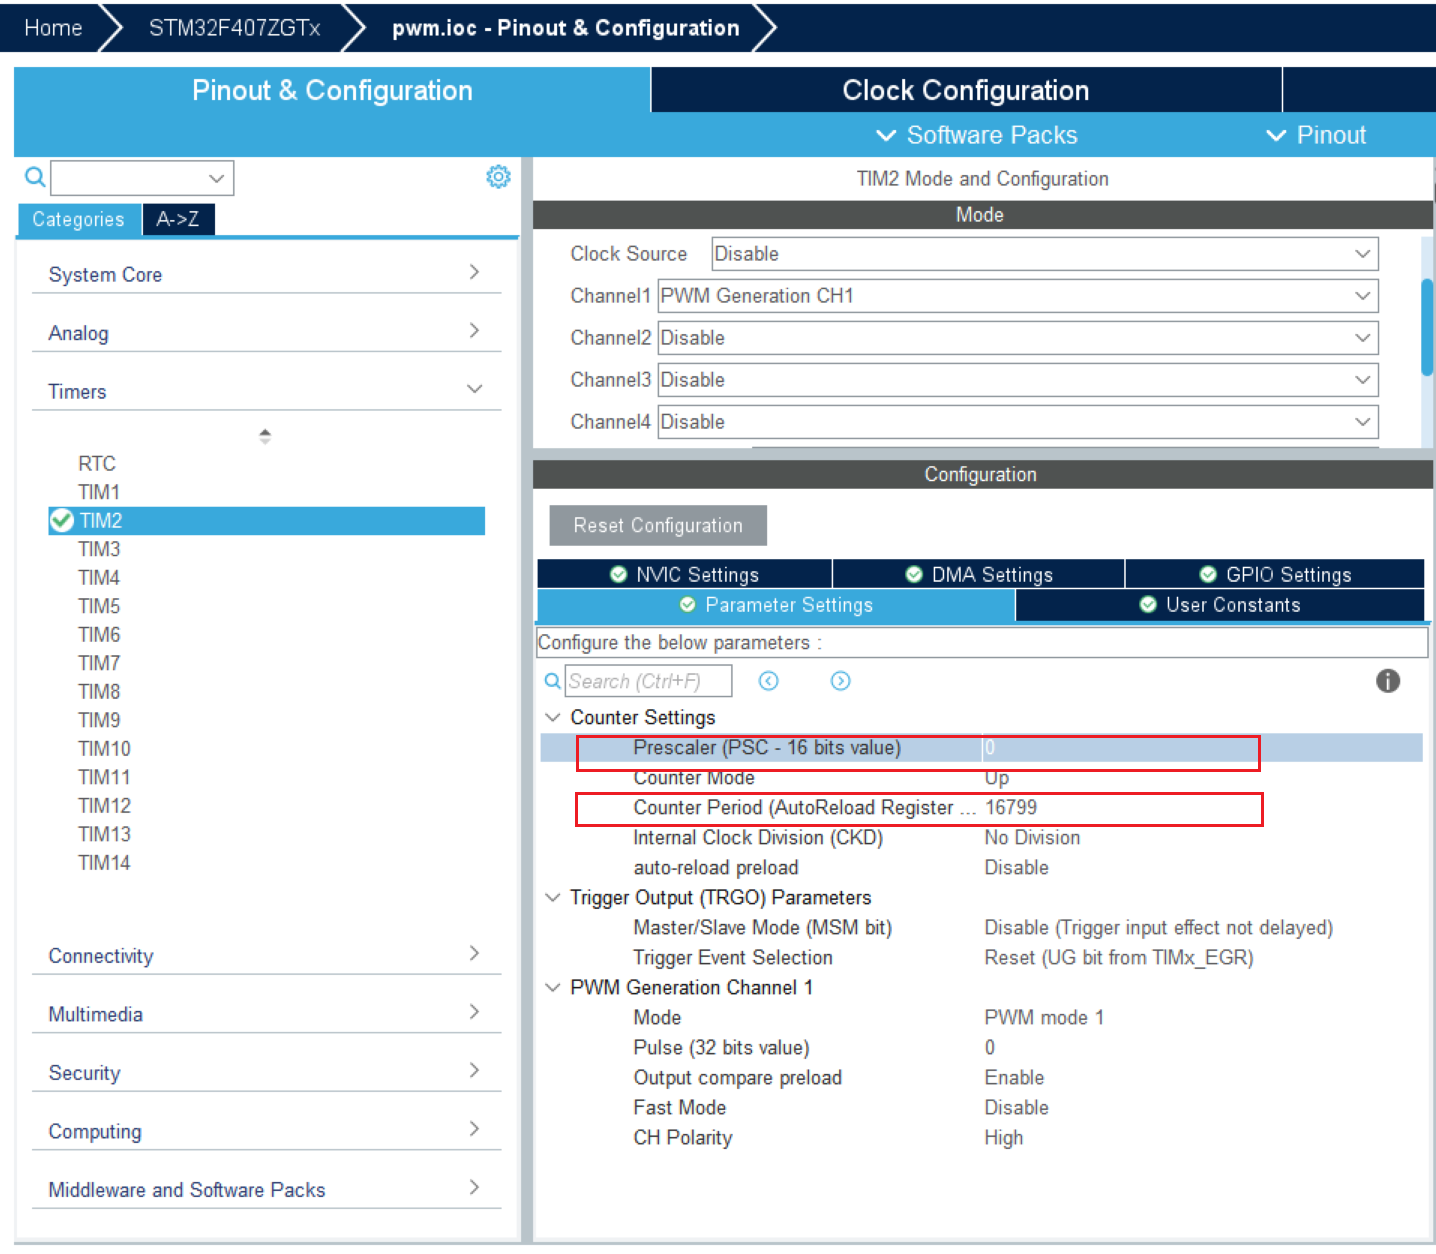Click the Reset Configuration button
Viewport: 1436px width, 1254px height.
[658, 525]
